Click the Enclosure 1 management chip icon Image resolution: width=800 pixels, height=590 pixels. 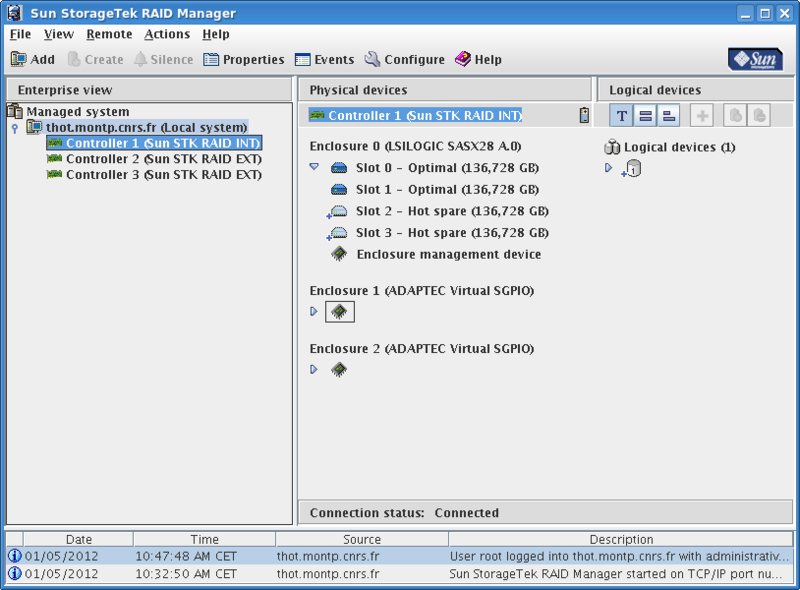(x=340, y=312)
